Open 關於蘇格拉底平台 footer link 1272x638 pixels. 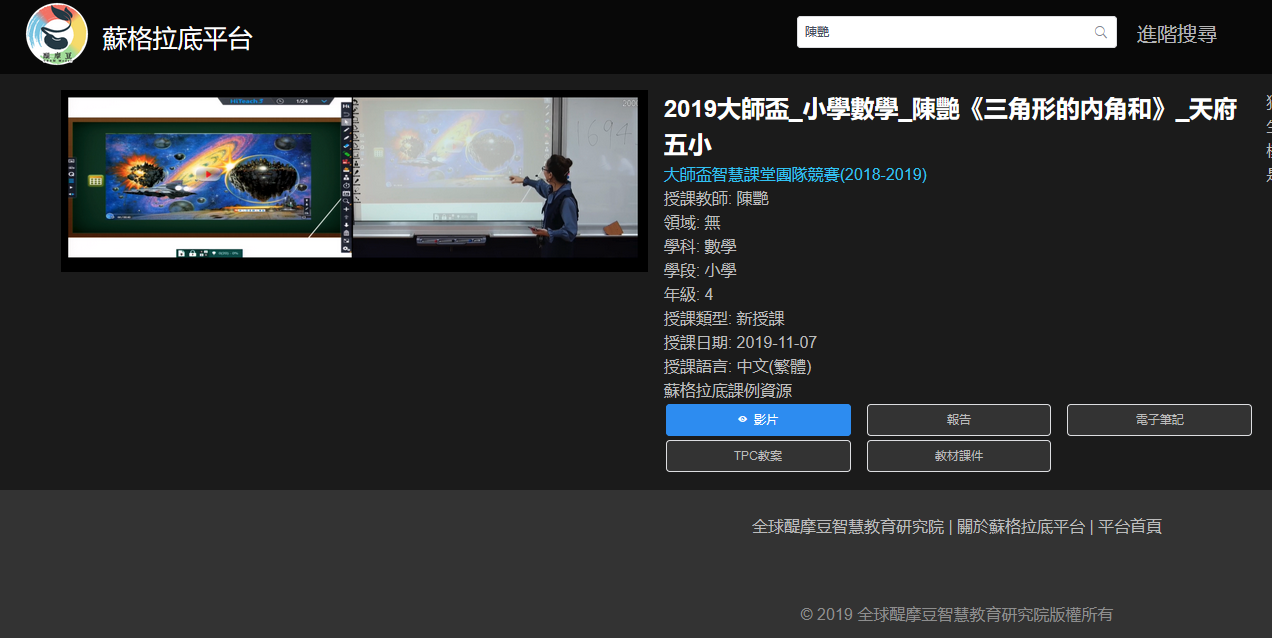pyautogui.click(x=1021, y=527)
